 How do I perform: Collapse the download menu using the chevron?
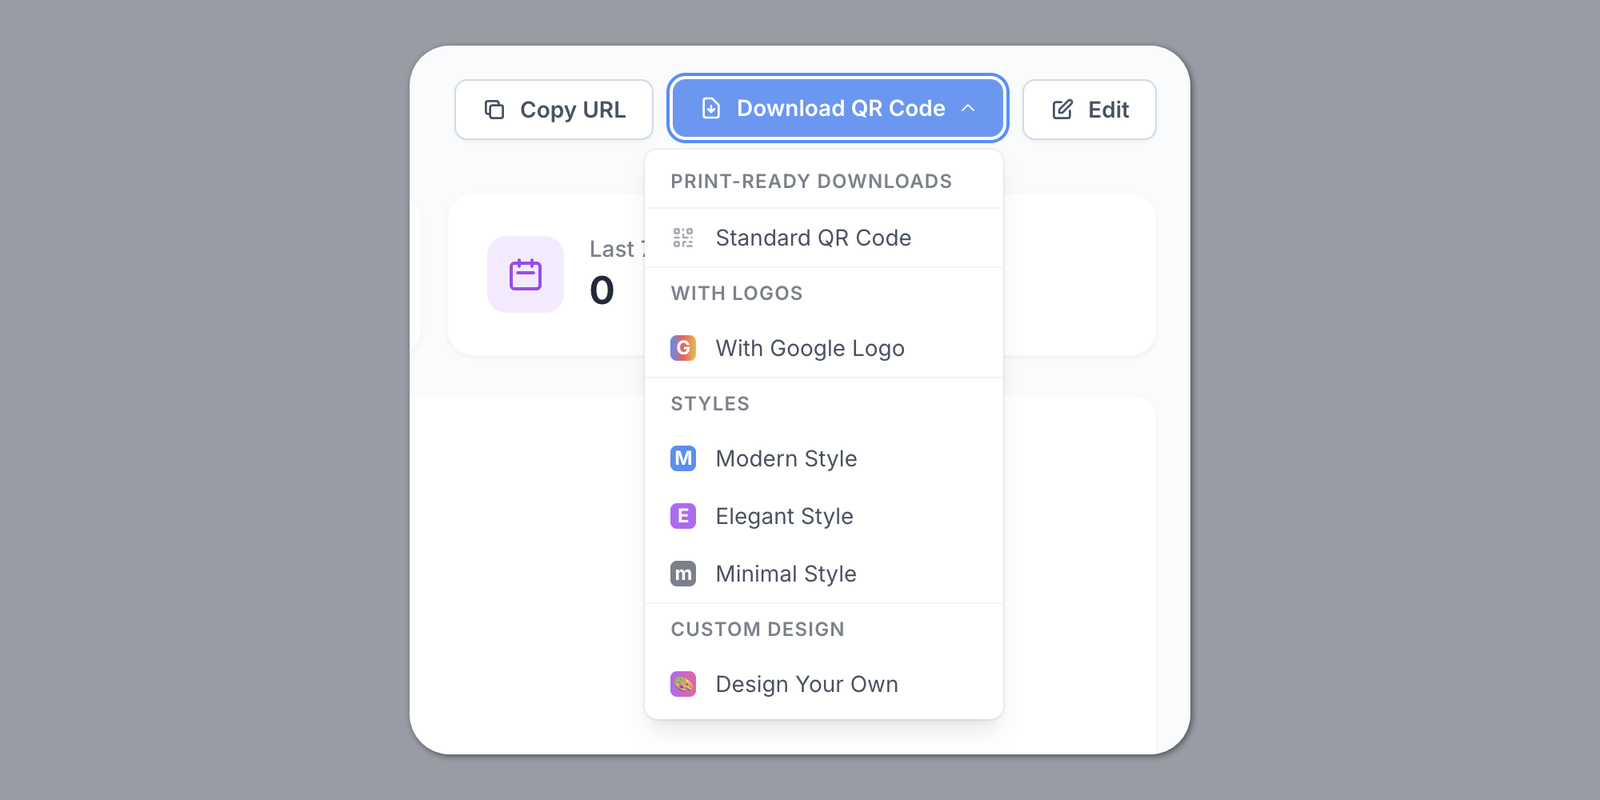tap(968, 108)
